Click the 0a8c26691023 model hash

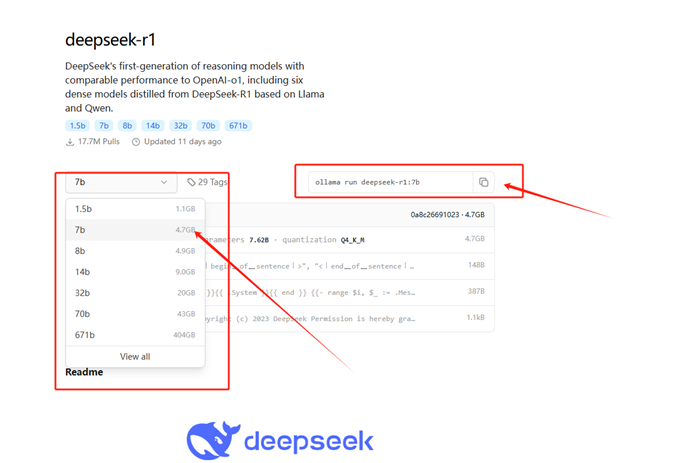coord(434,215)
